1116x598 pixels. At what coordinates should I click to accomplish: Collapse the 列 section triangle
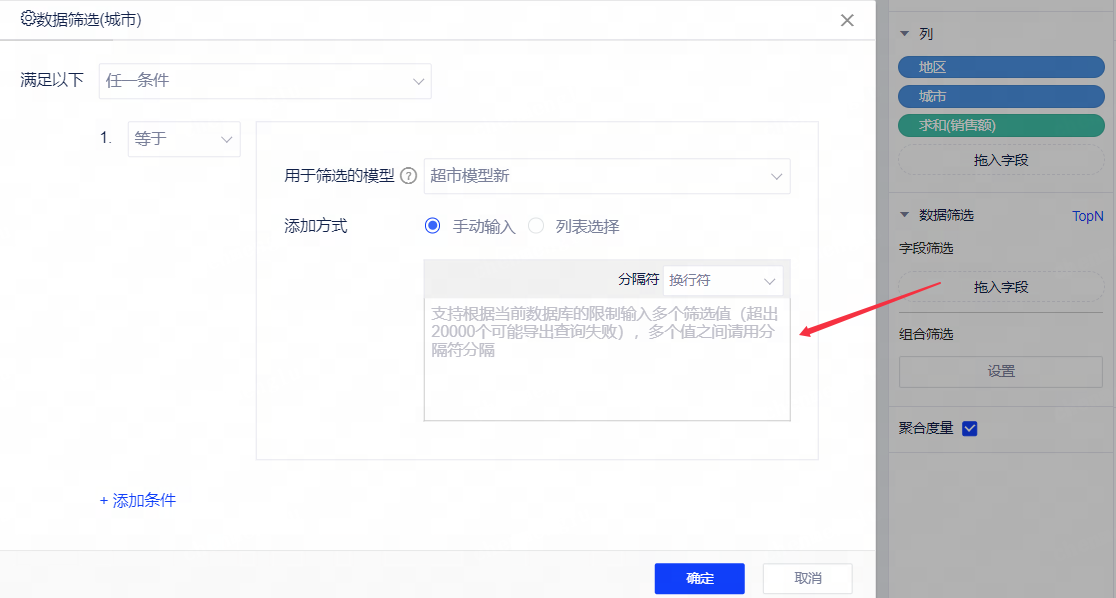coord(905,34)
